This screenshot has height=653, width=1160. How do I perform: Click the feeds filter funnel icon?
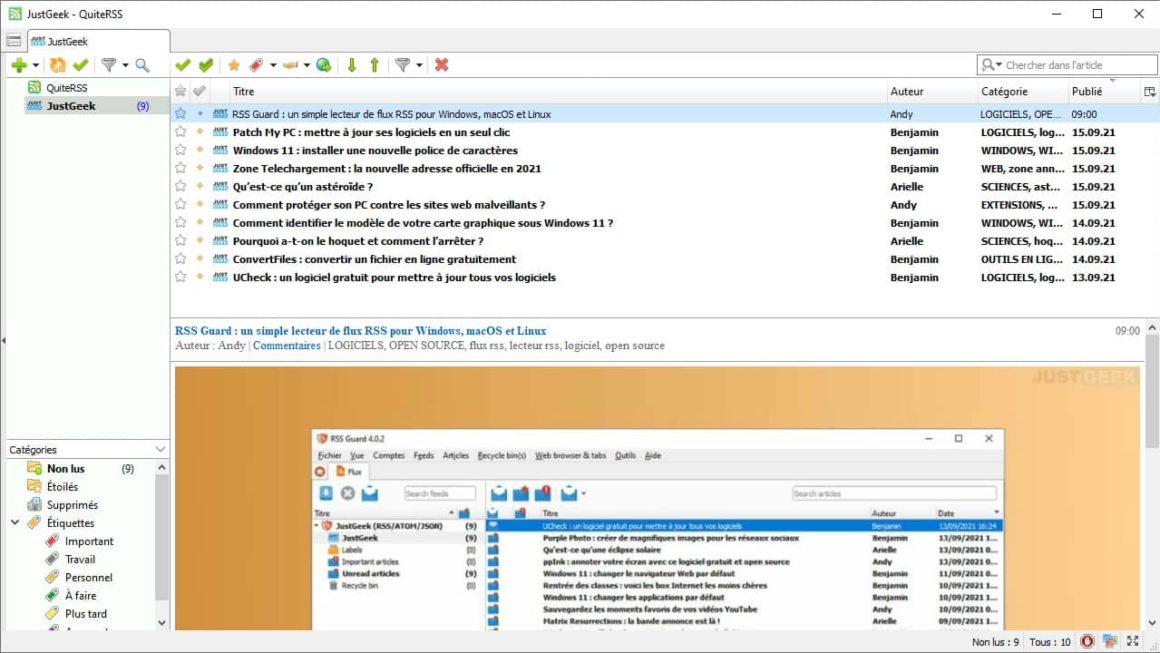[x=108, y=65]
